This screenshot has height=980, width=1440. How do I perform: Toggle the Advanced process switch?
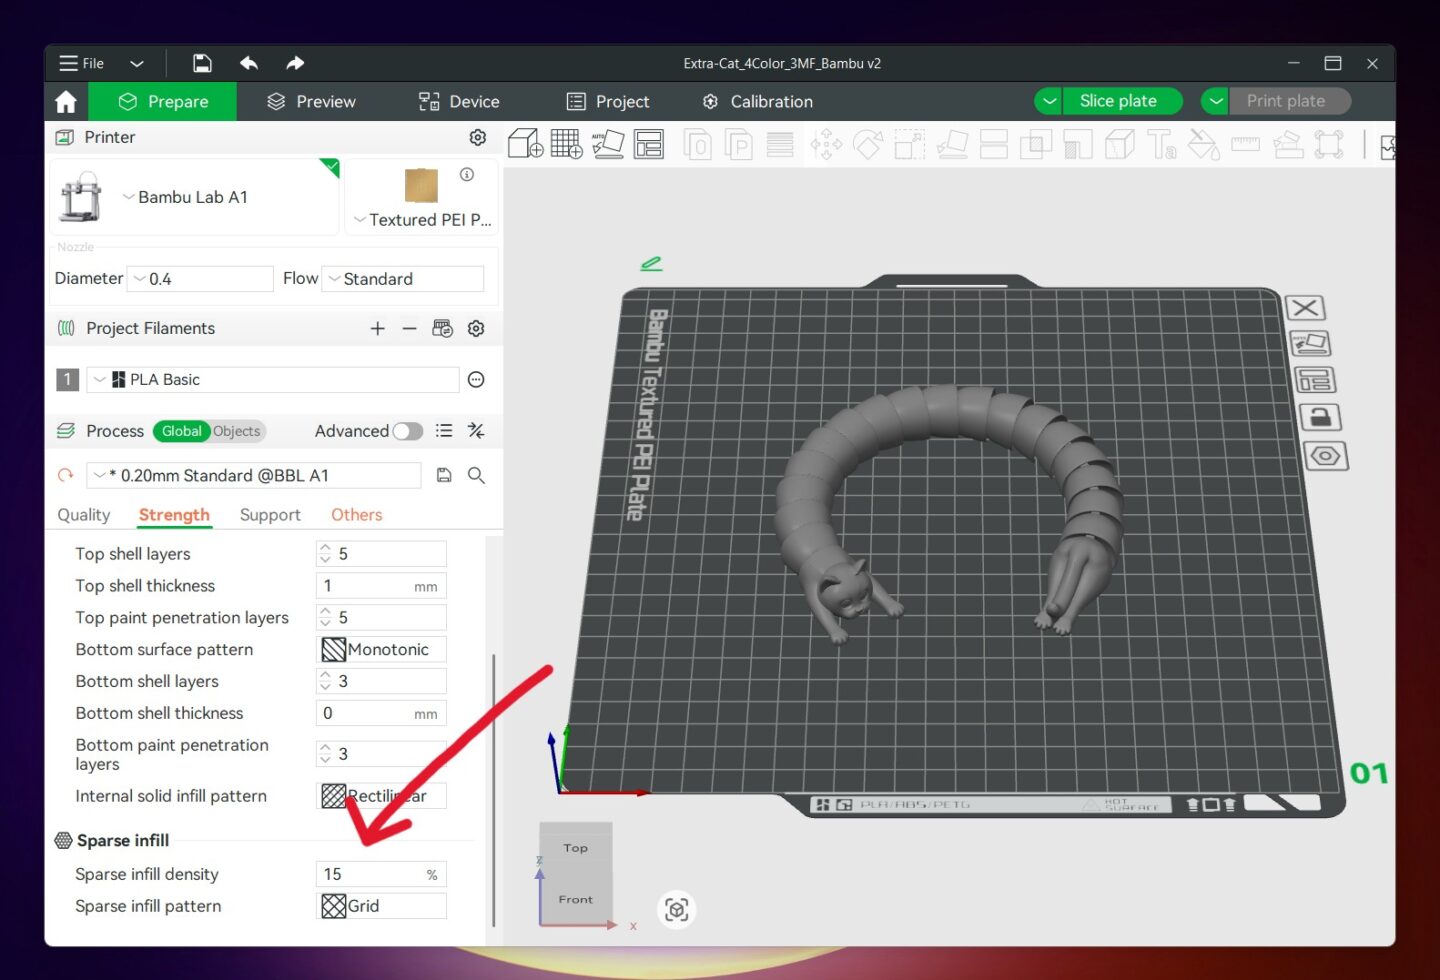408,431
